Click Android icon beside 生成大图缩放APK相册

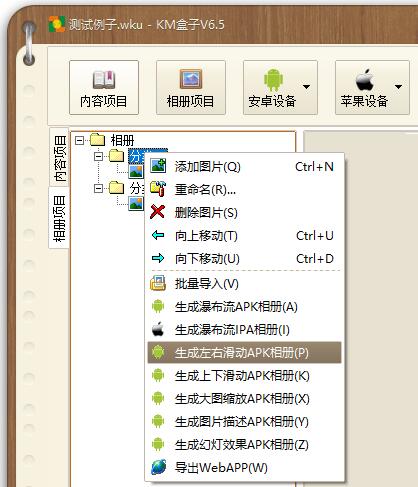point(158,398)
